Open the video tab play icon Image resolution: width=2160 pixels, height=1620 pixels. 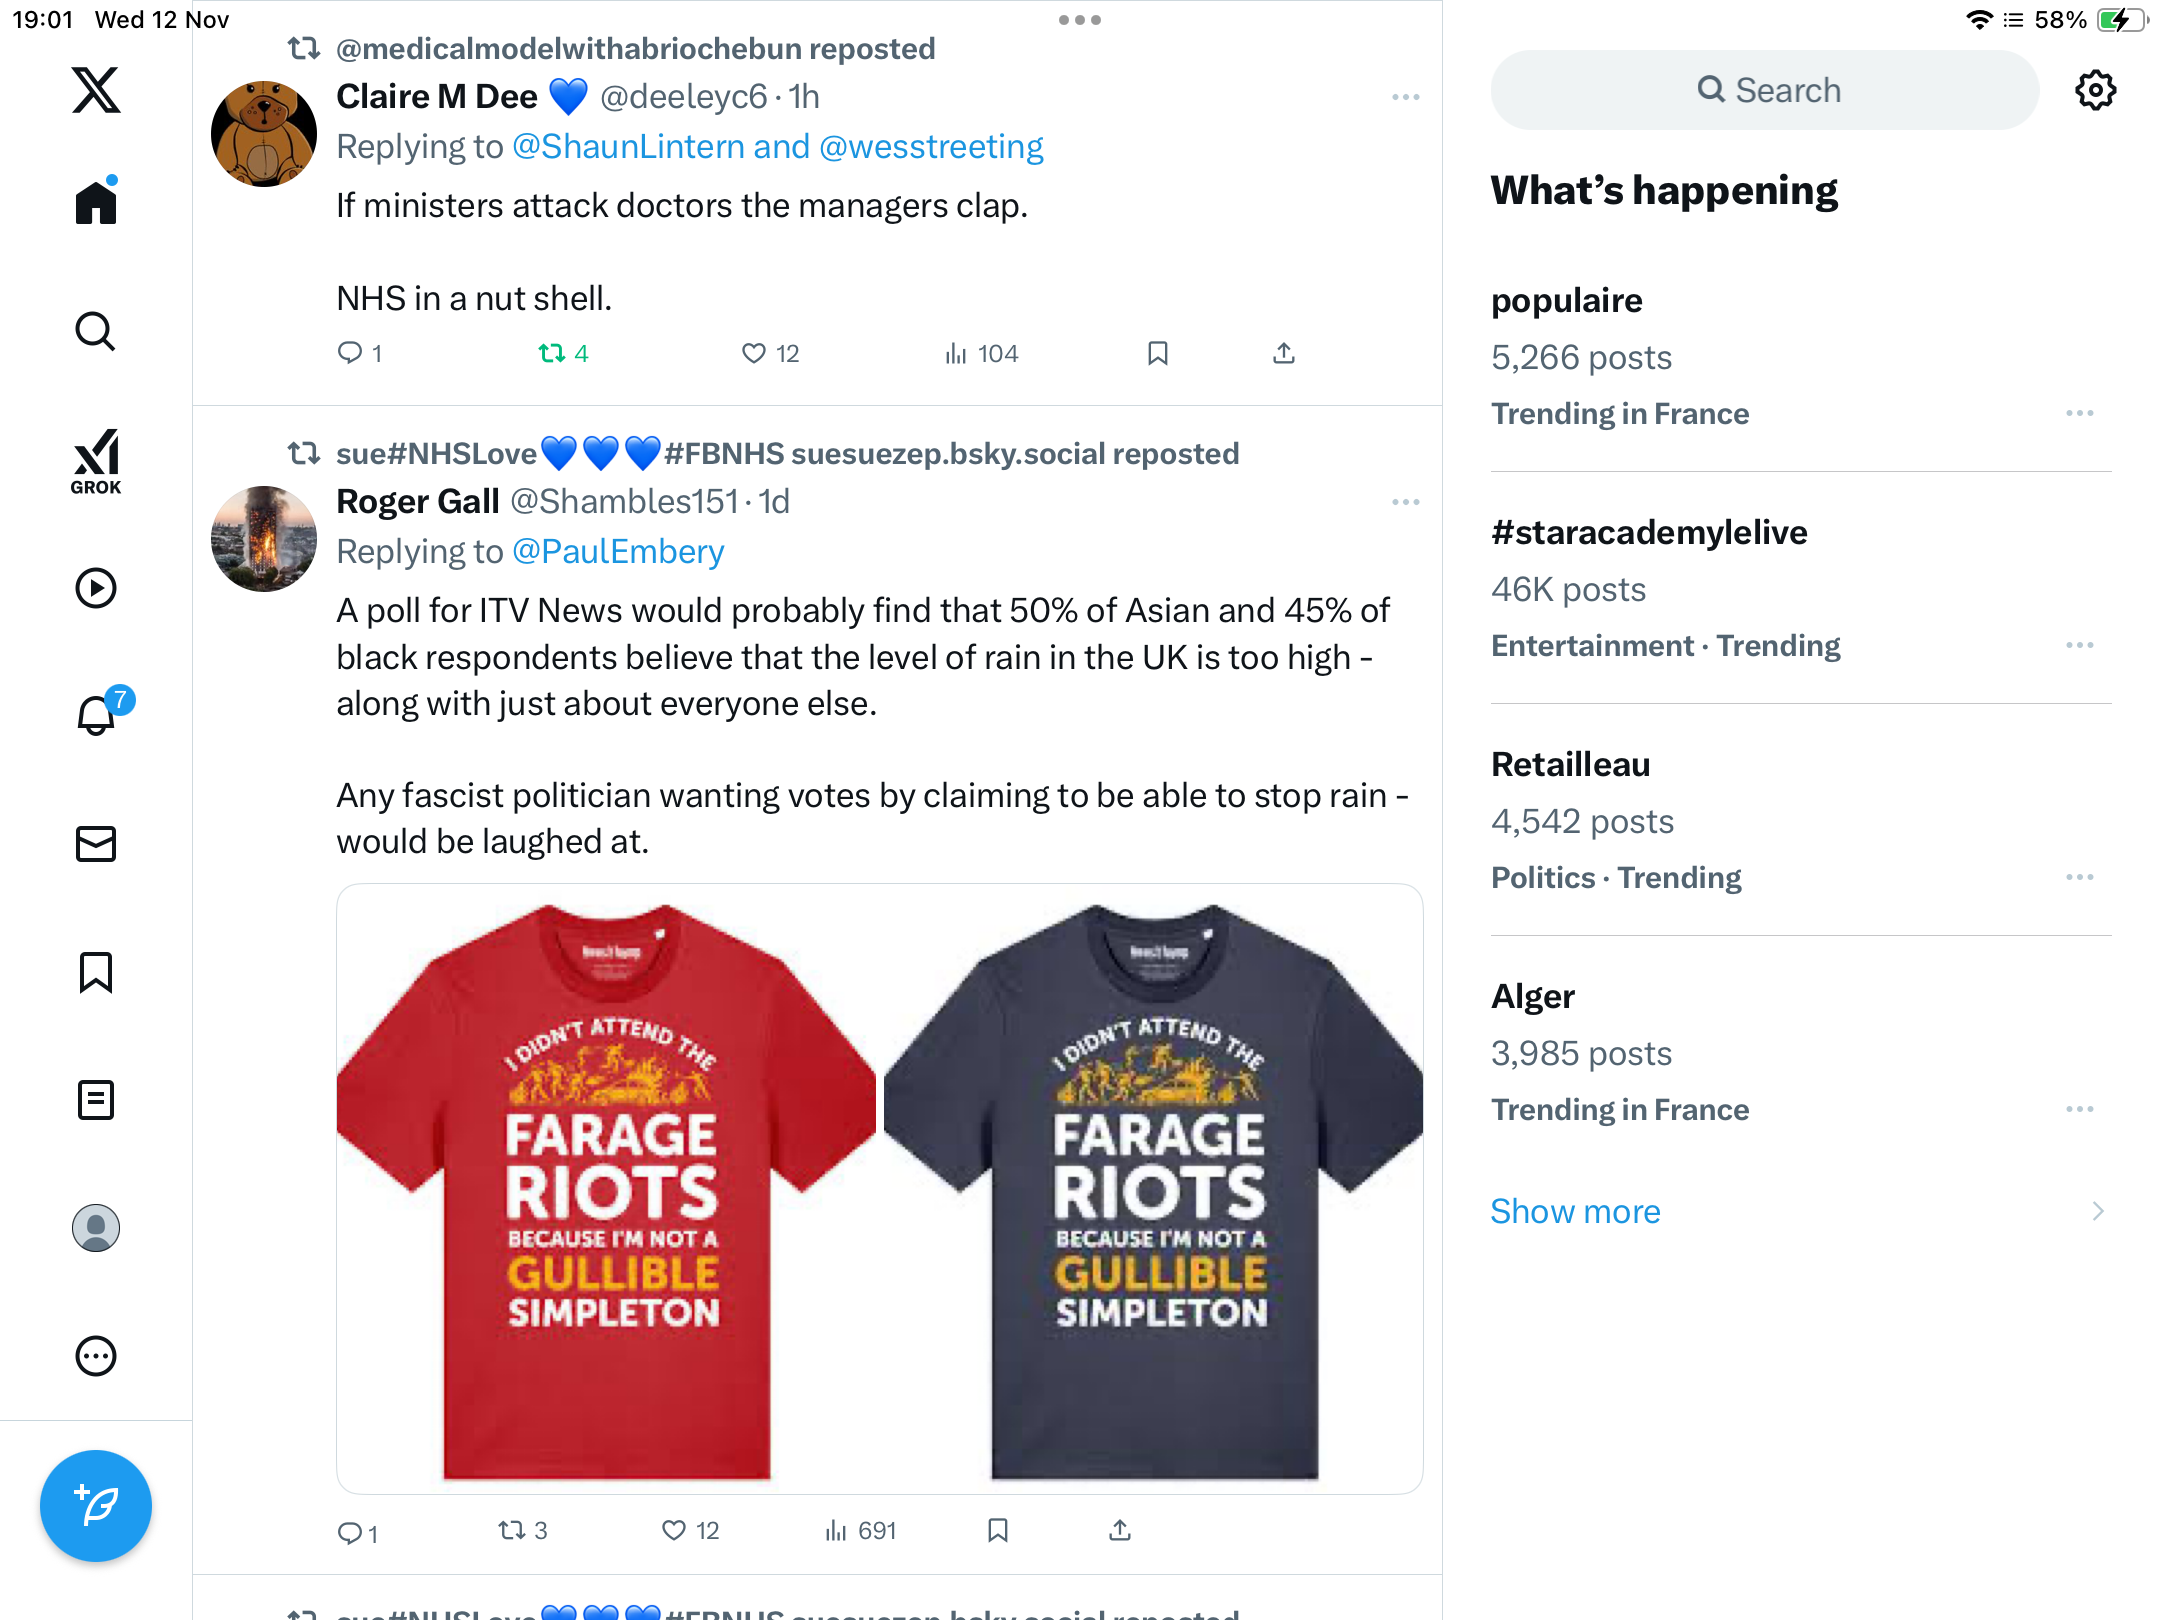tap(96, 588)
